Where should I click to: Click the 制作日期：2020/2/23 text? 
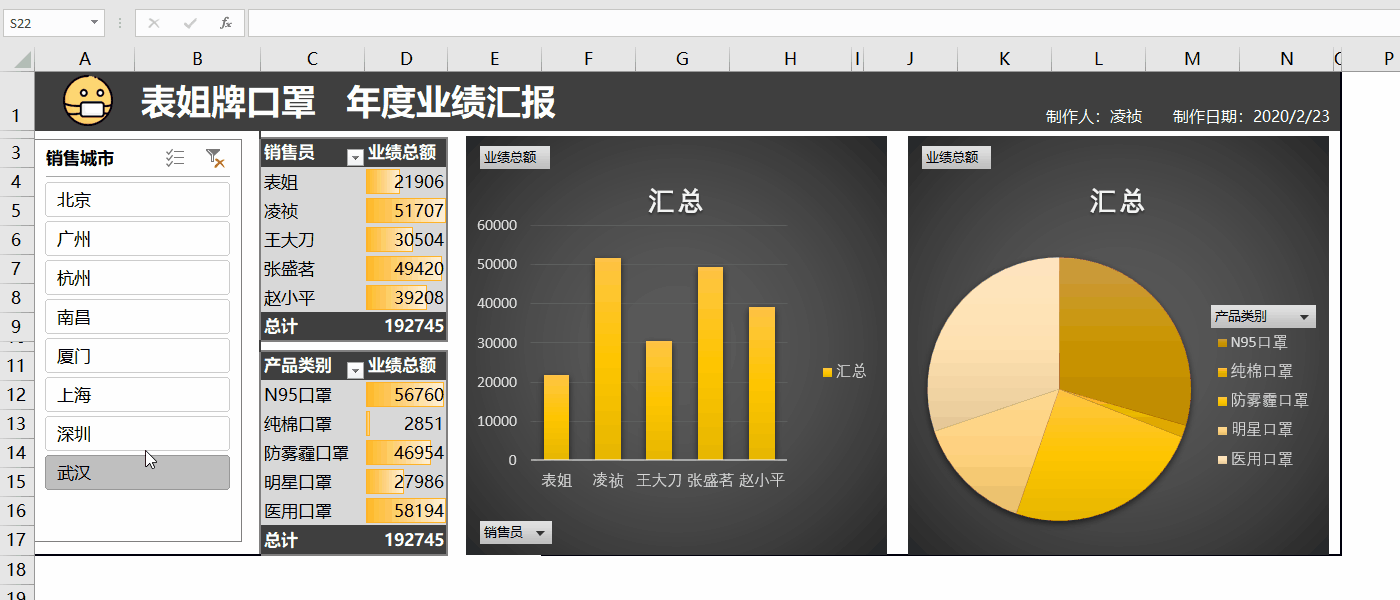pyautogui.click(x=1251, y=116)
